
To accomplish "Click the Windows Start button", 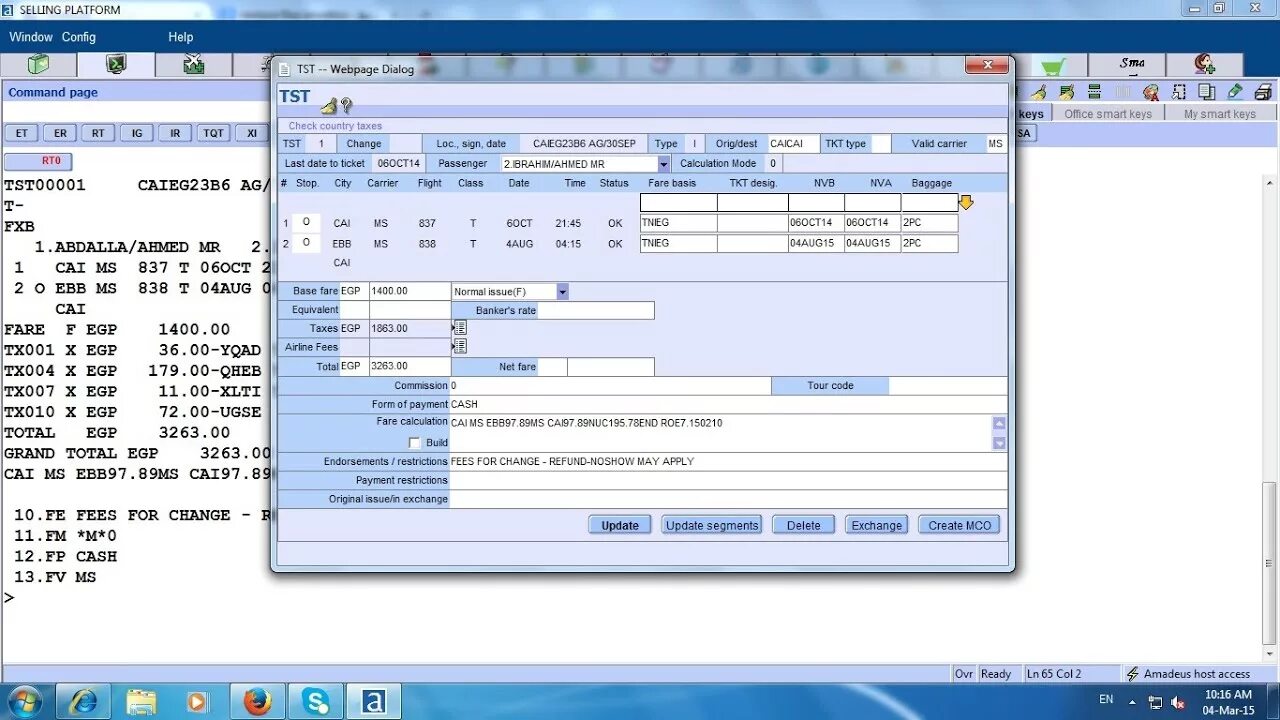I will [23, 701].
